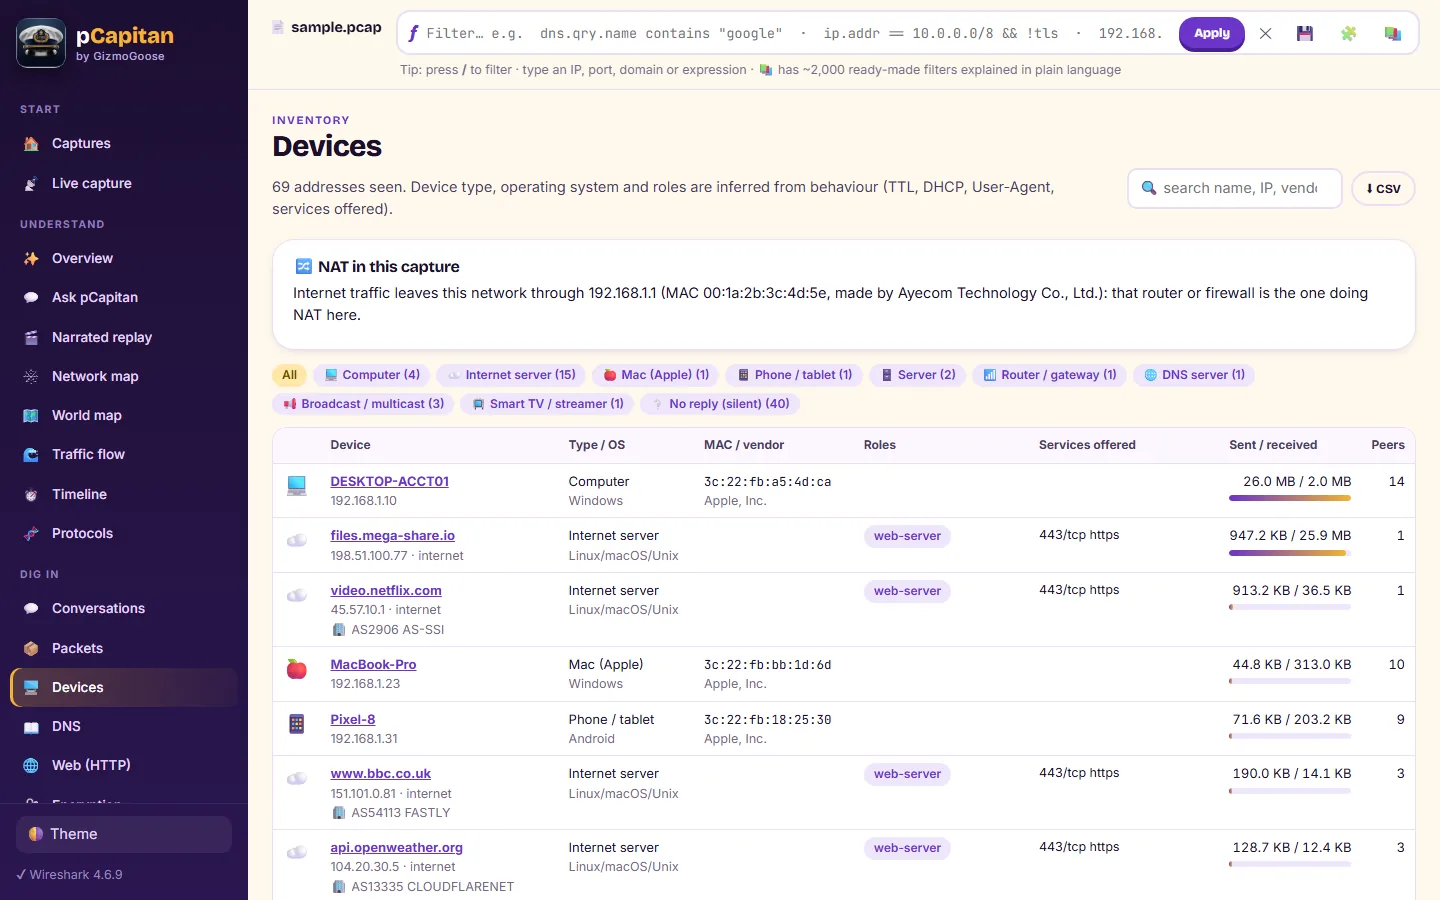The image size is (1440, 900).
Task: Select DNS in the sidebar
Action: coord(124,727)
